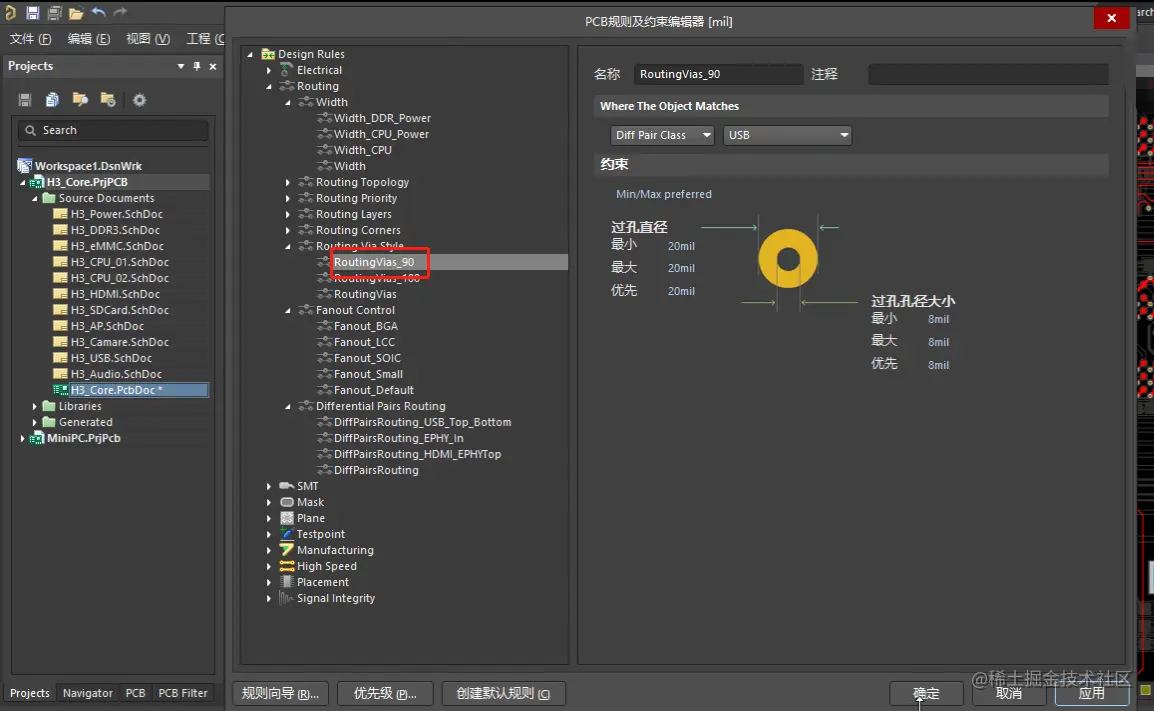Expand the Electrical rules category
This screenshot has width=1154, height=711.
[x=269, y=70]
